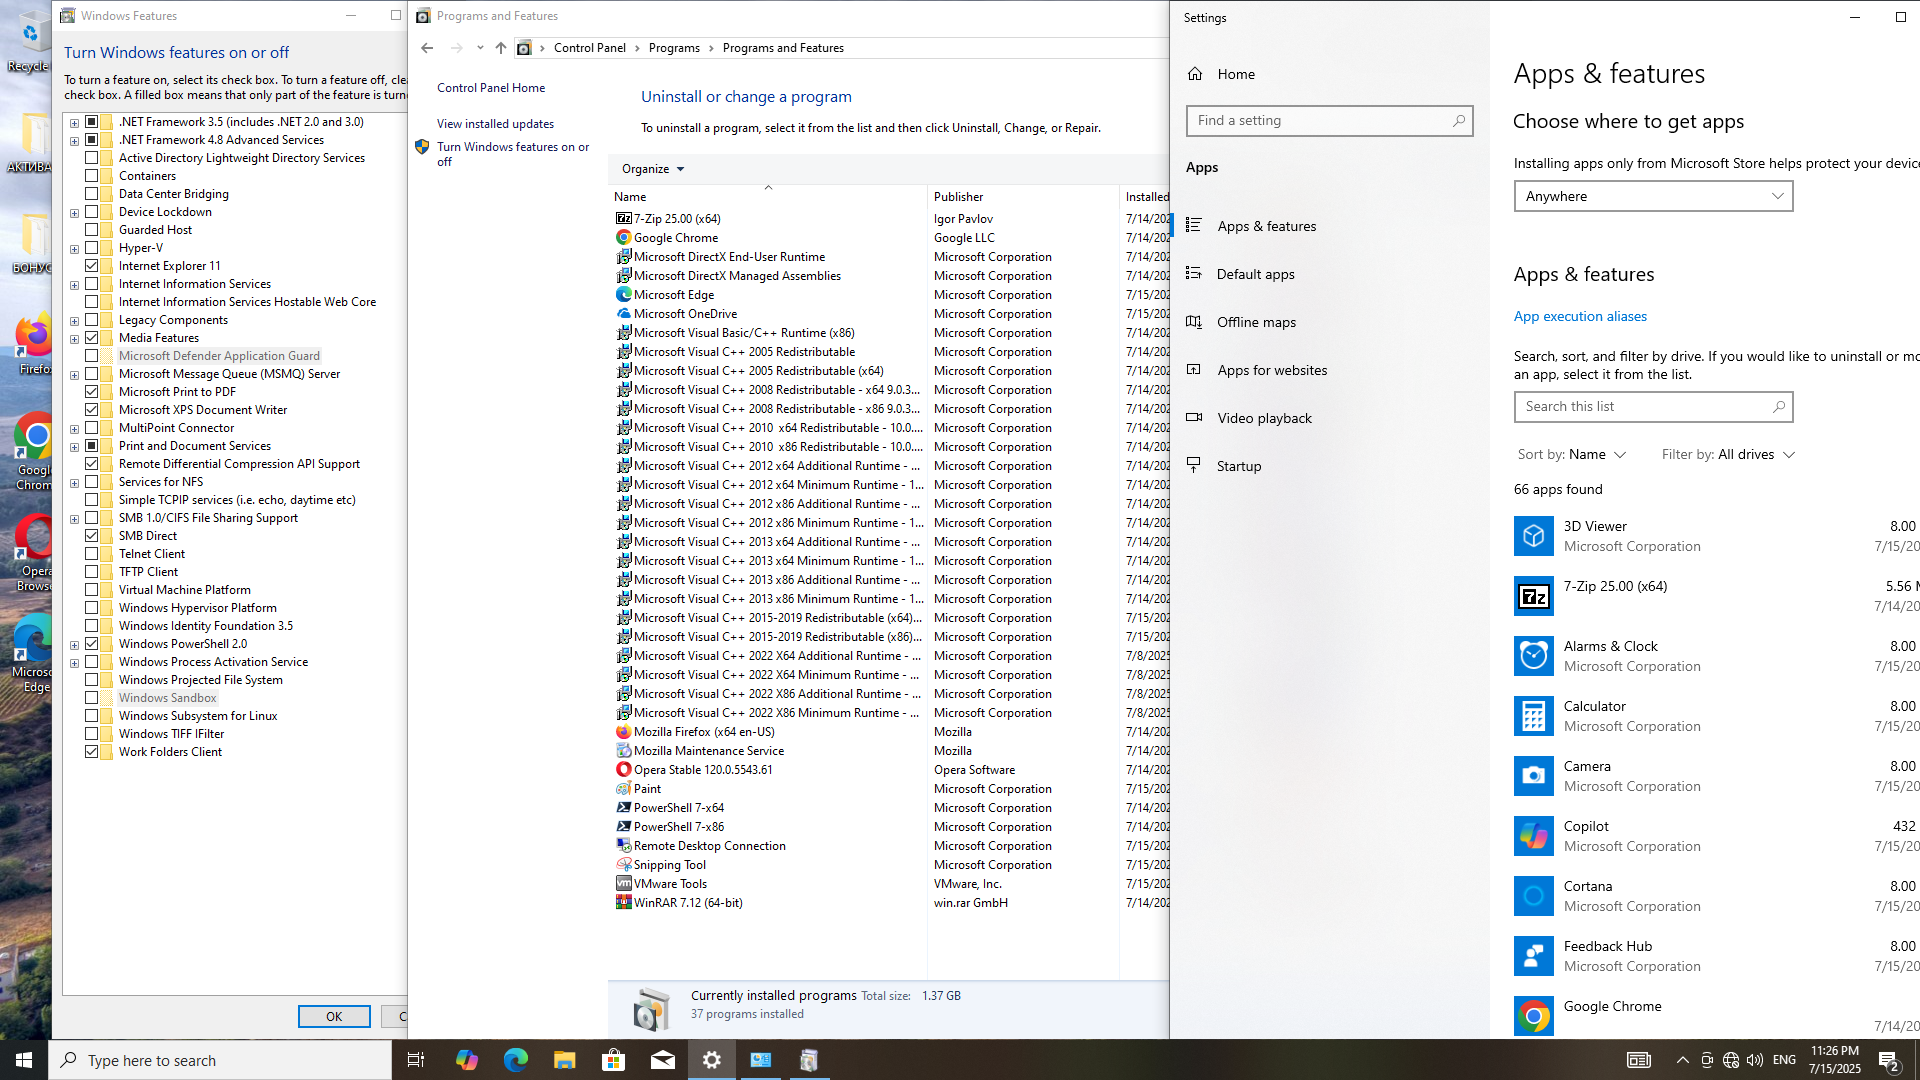The height and width of the screenshot is (1080, 1920).
Task: Click the Find a setting search box
Action: tap(1329, 121)
